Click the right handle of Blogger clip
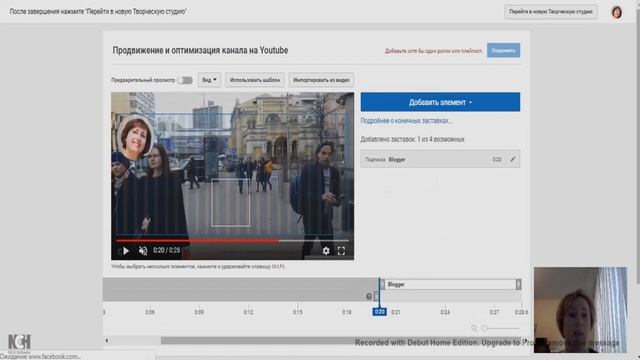 (518, 284)
